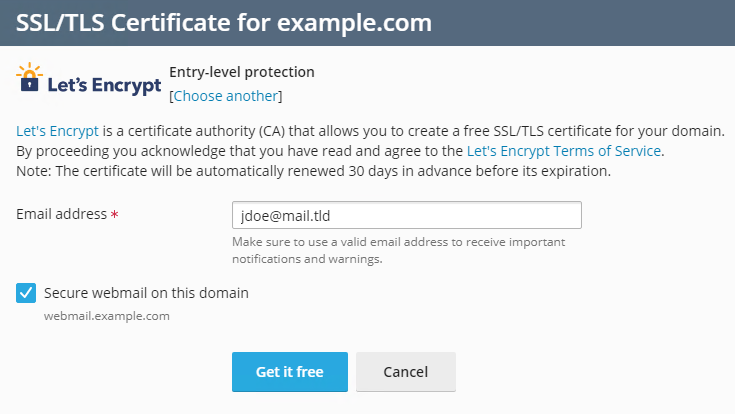This screenshot has width=735, height=414.
Task: Click the 'Email address' field label
Action: (62, 214)
